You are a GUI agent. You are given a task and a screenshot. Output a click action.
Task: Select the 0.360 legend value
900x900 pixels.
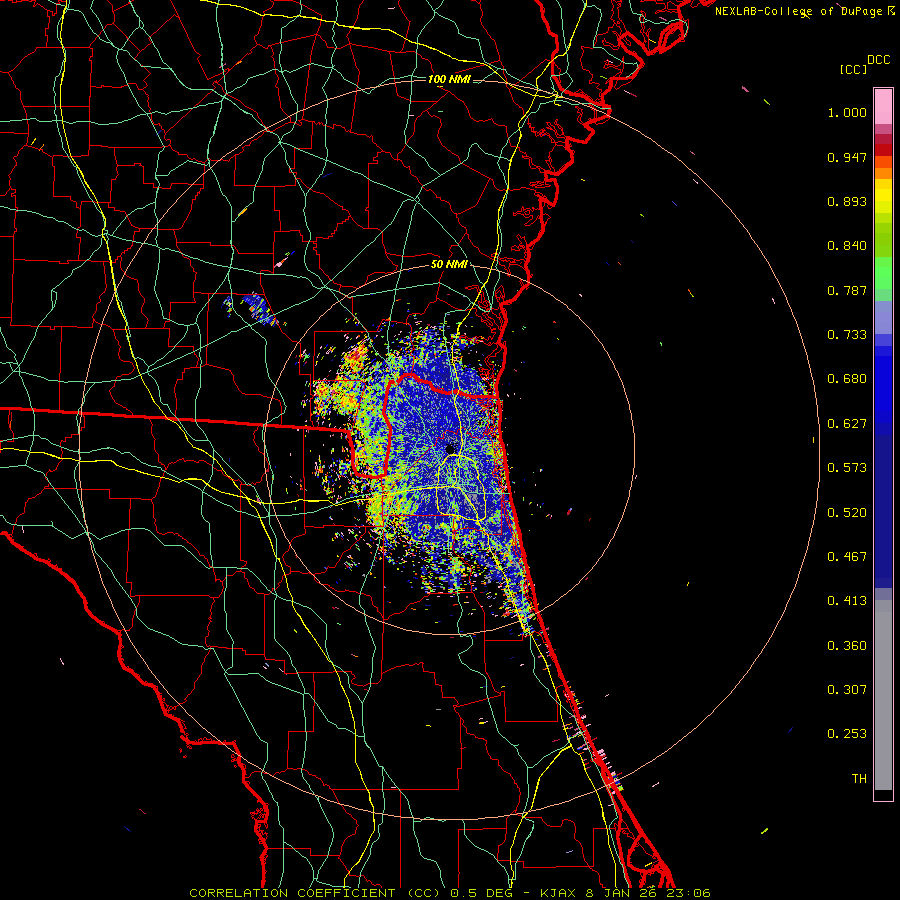tap(847, 646)
